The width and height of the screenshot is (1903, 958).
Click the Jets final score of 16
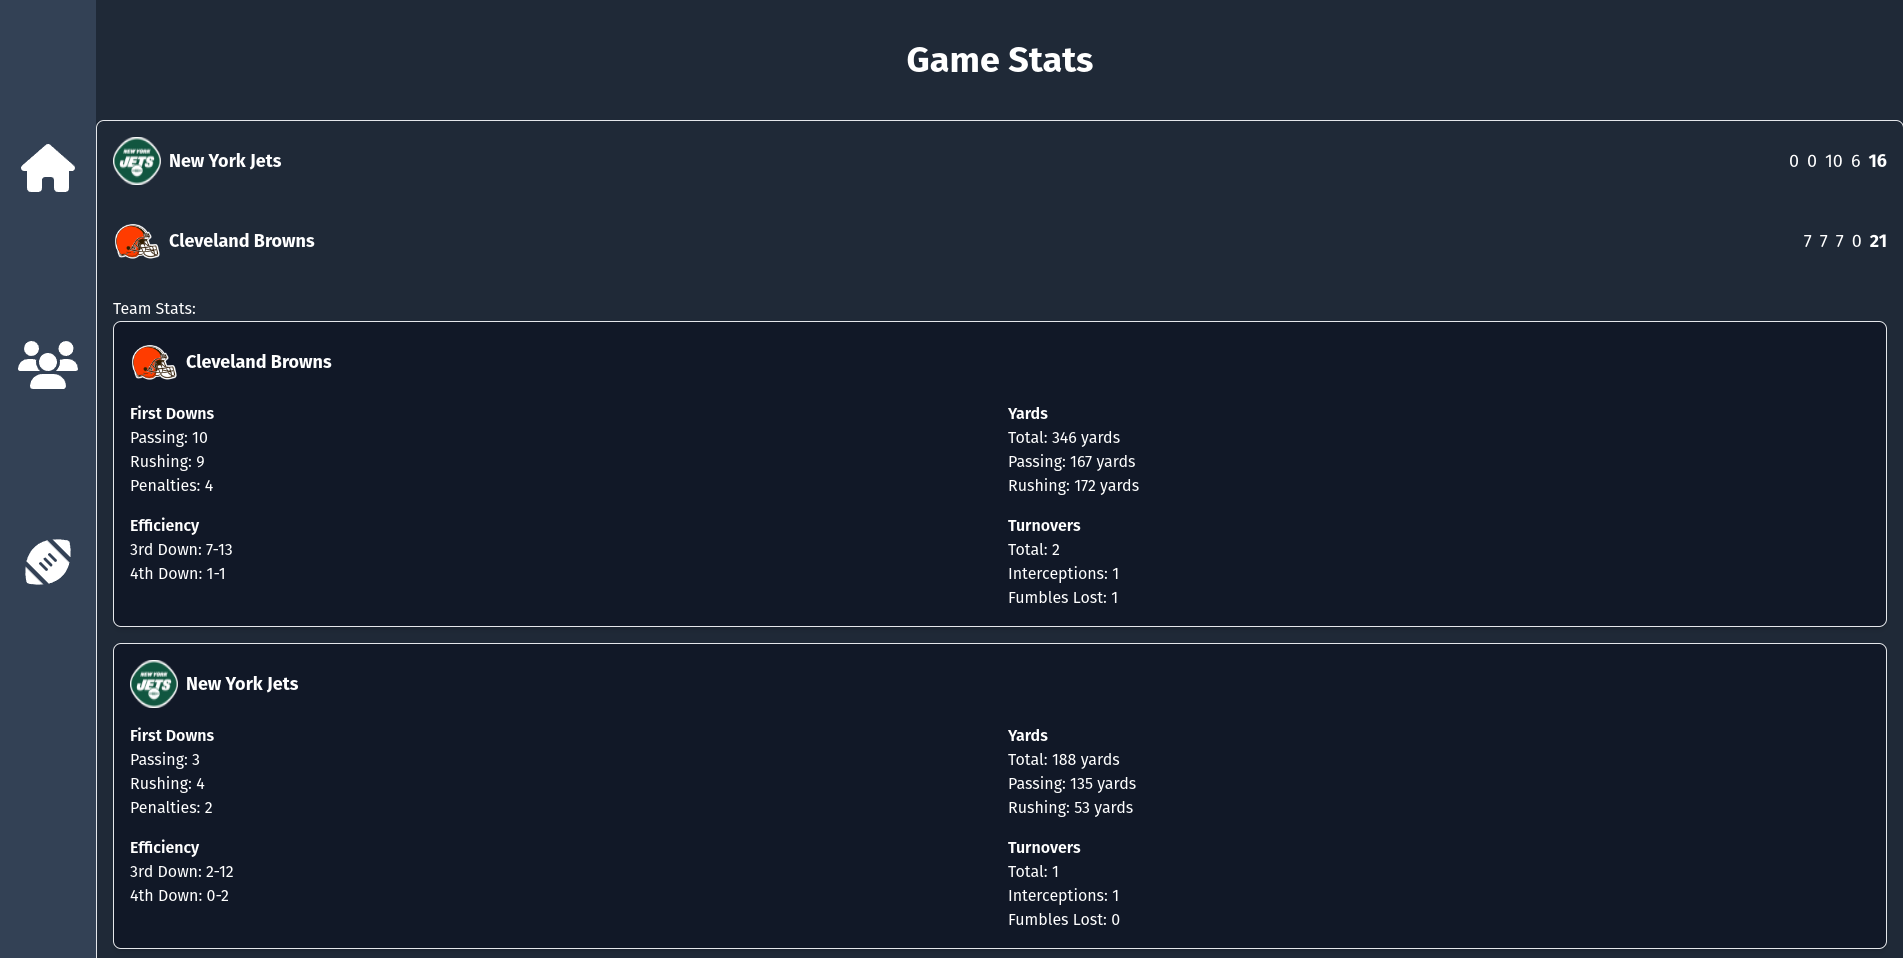point(1877,160)
